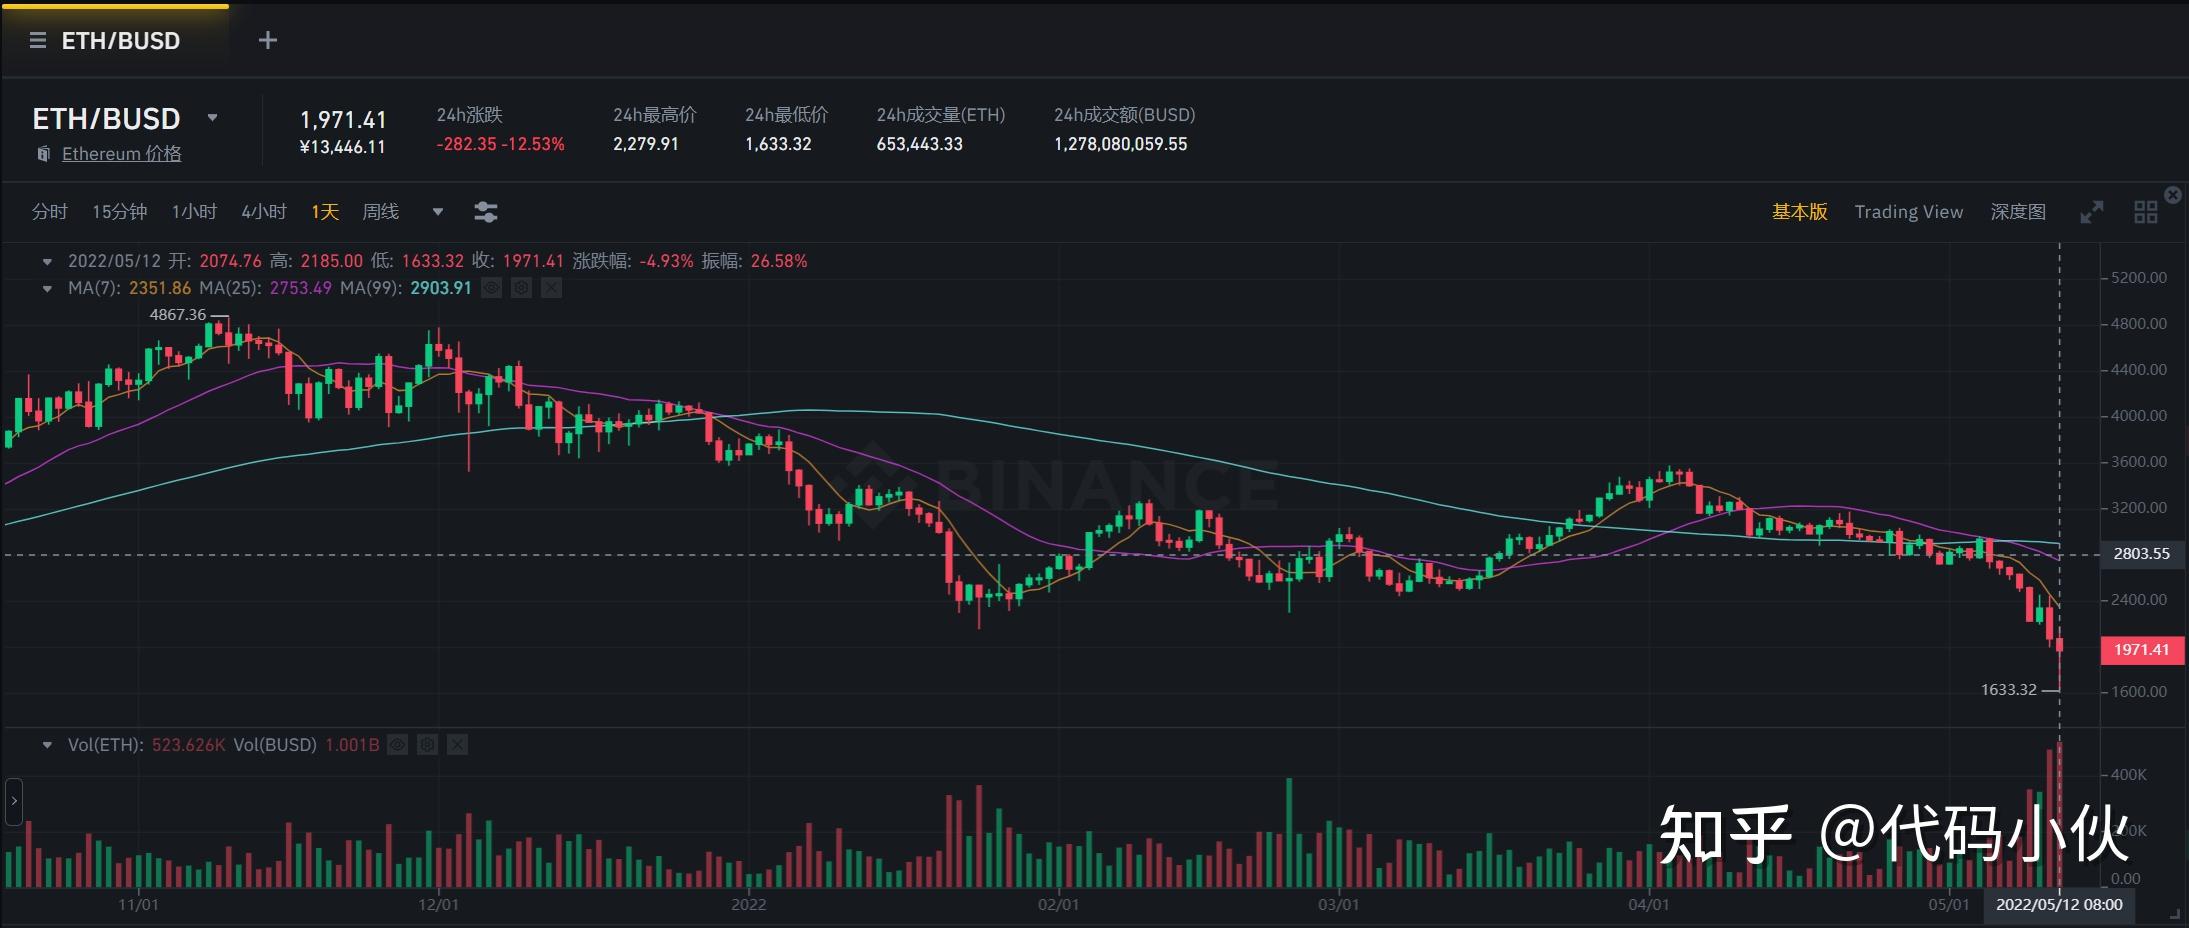Click the ETH/BUSD pair title
The image size is (2189, 928).
tap(106, 119)
